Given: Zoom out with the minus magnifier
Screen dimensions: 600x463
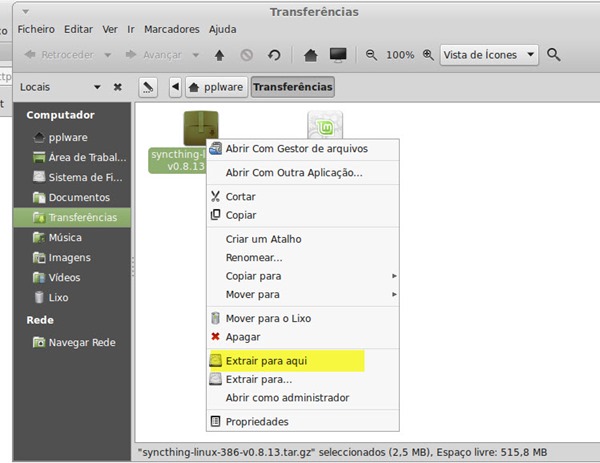Looking at the screenshot, I should point(371,55).
